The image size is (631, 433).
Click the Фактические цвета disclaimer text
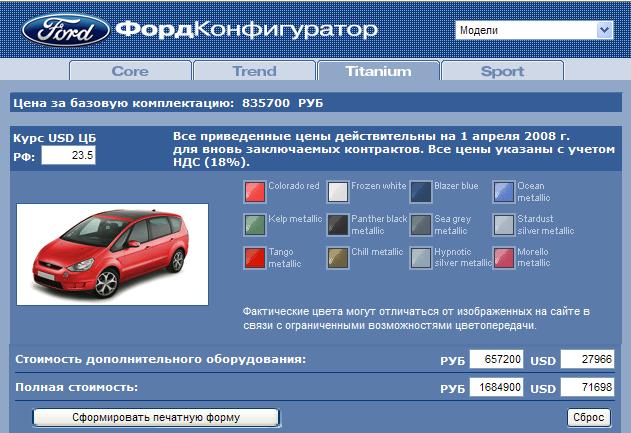tap(417, 318)
